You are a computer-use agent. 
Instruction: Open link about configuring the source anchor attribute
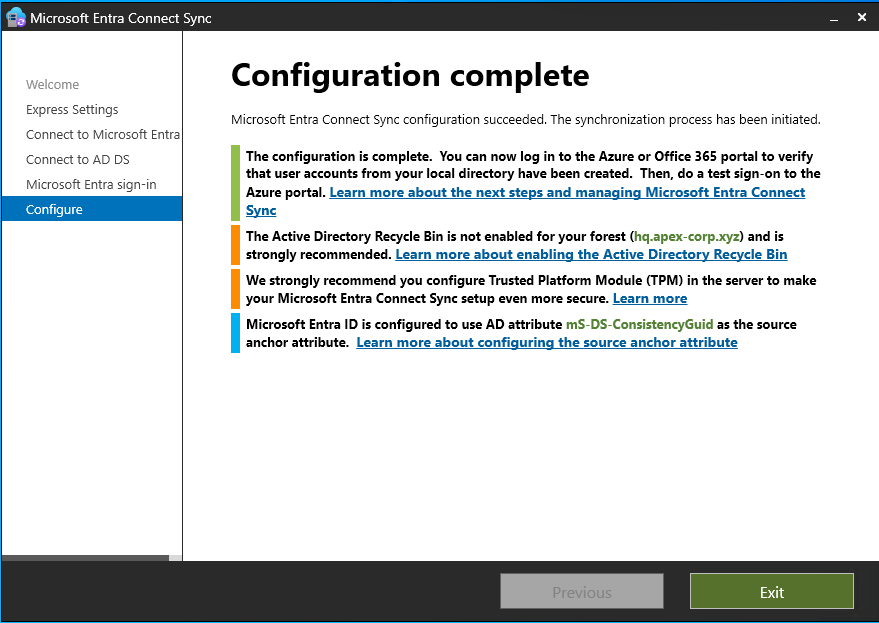point(547,343)
